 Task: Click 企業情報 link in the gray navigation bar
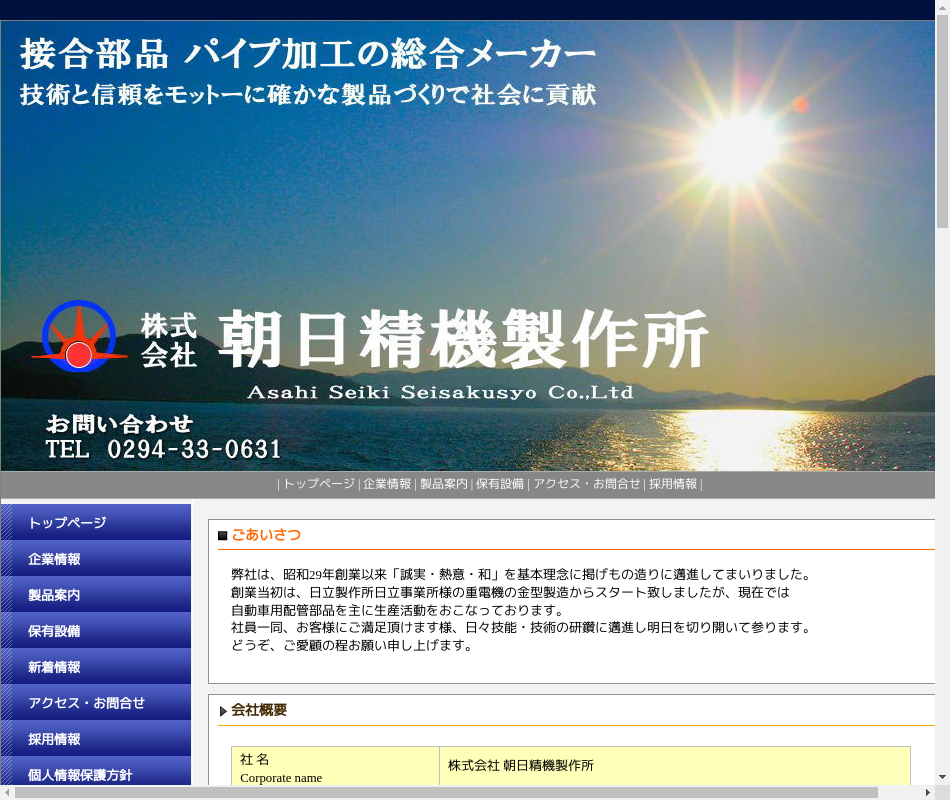[387, 484]
